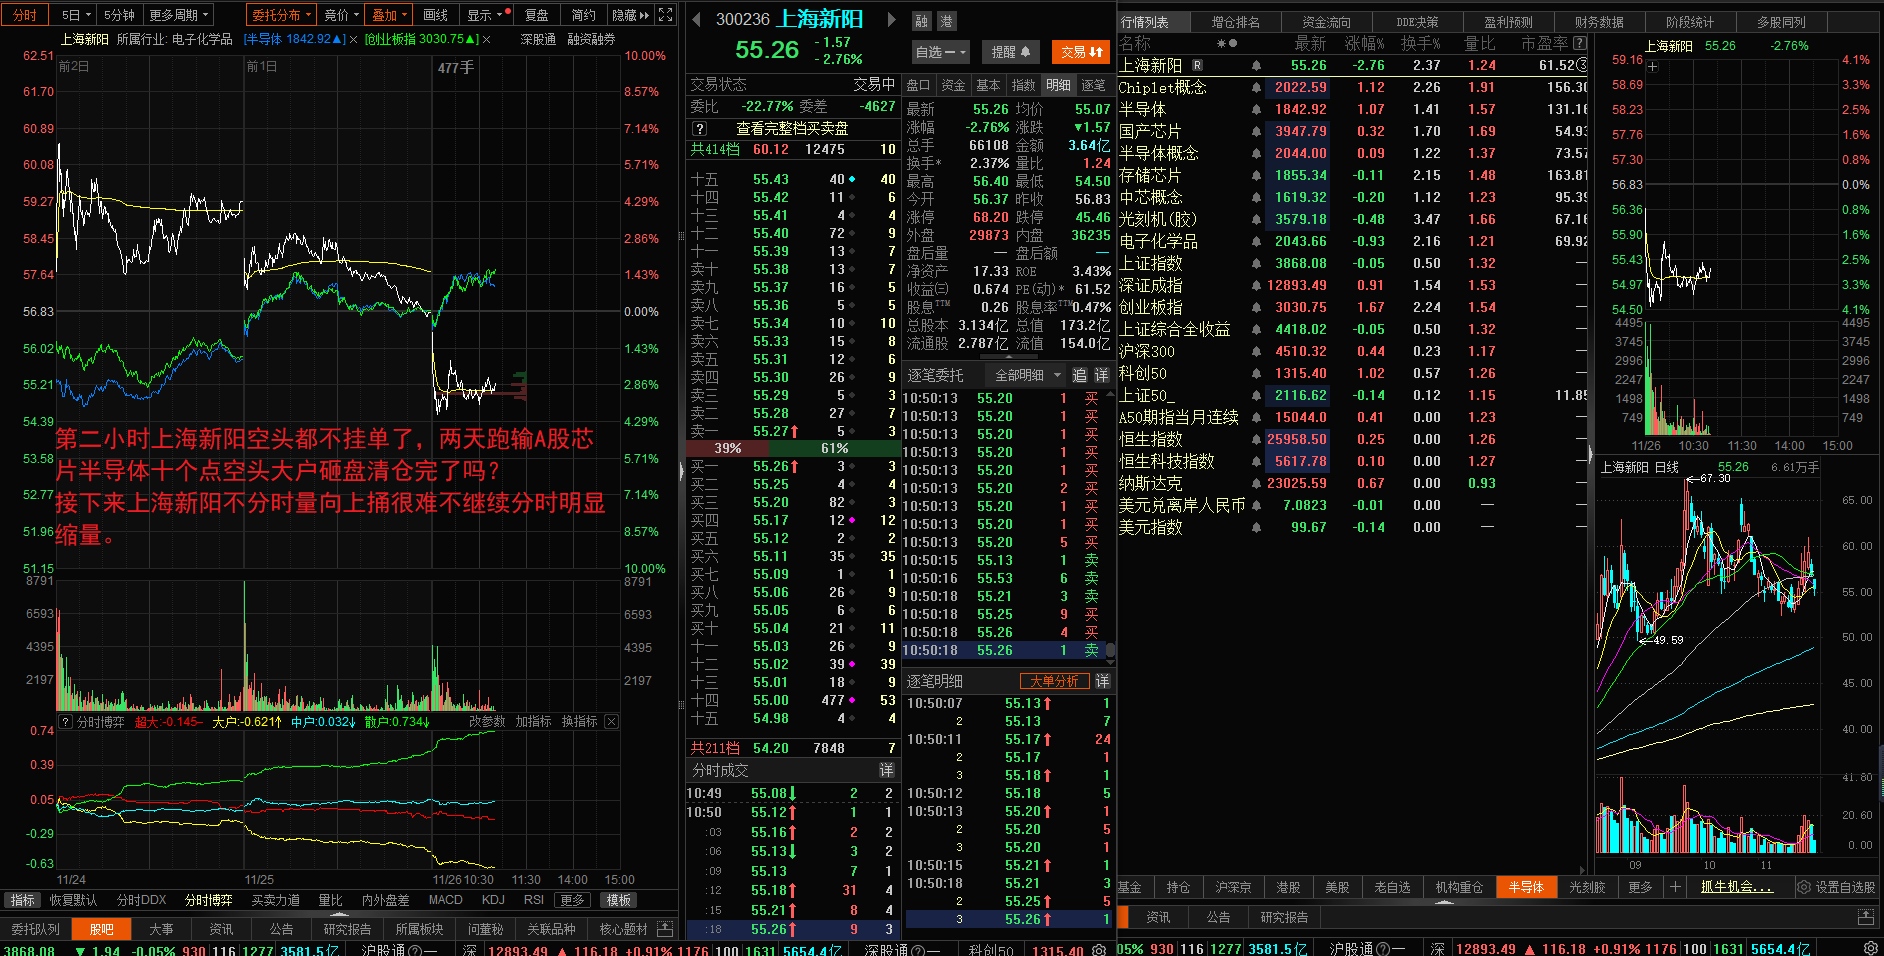Open 显示 display options dropdown
This screenshot has height=956, width=1884.
coord(485,15)
